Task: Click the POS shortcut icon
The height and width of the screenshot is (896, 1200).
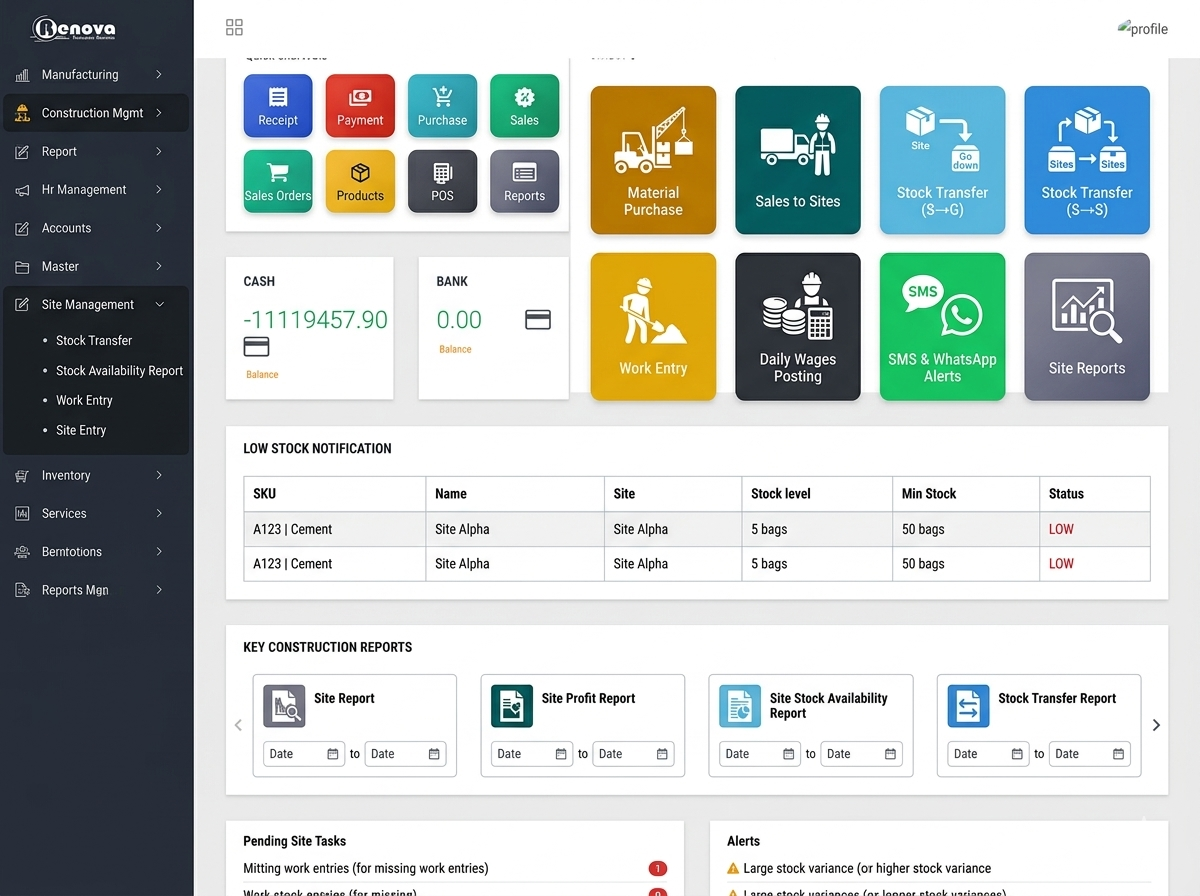Action: coord(442,182)
